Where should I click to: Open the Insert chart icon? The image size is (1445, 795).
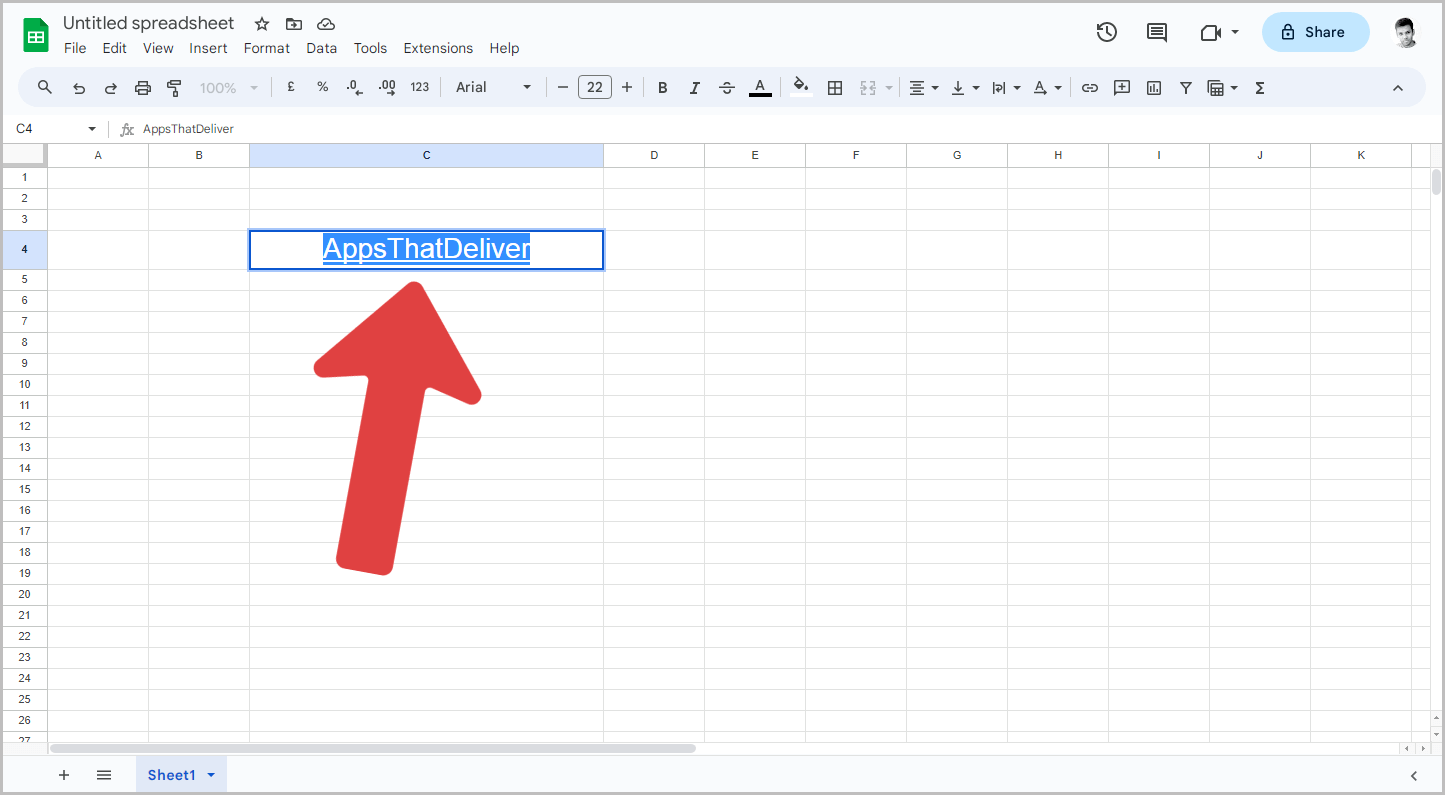point(1153,87)
